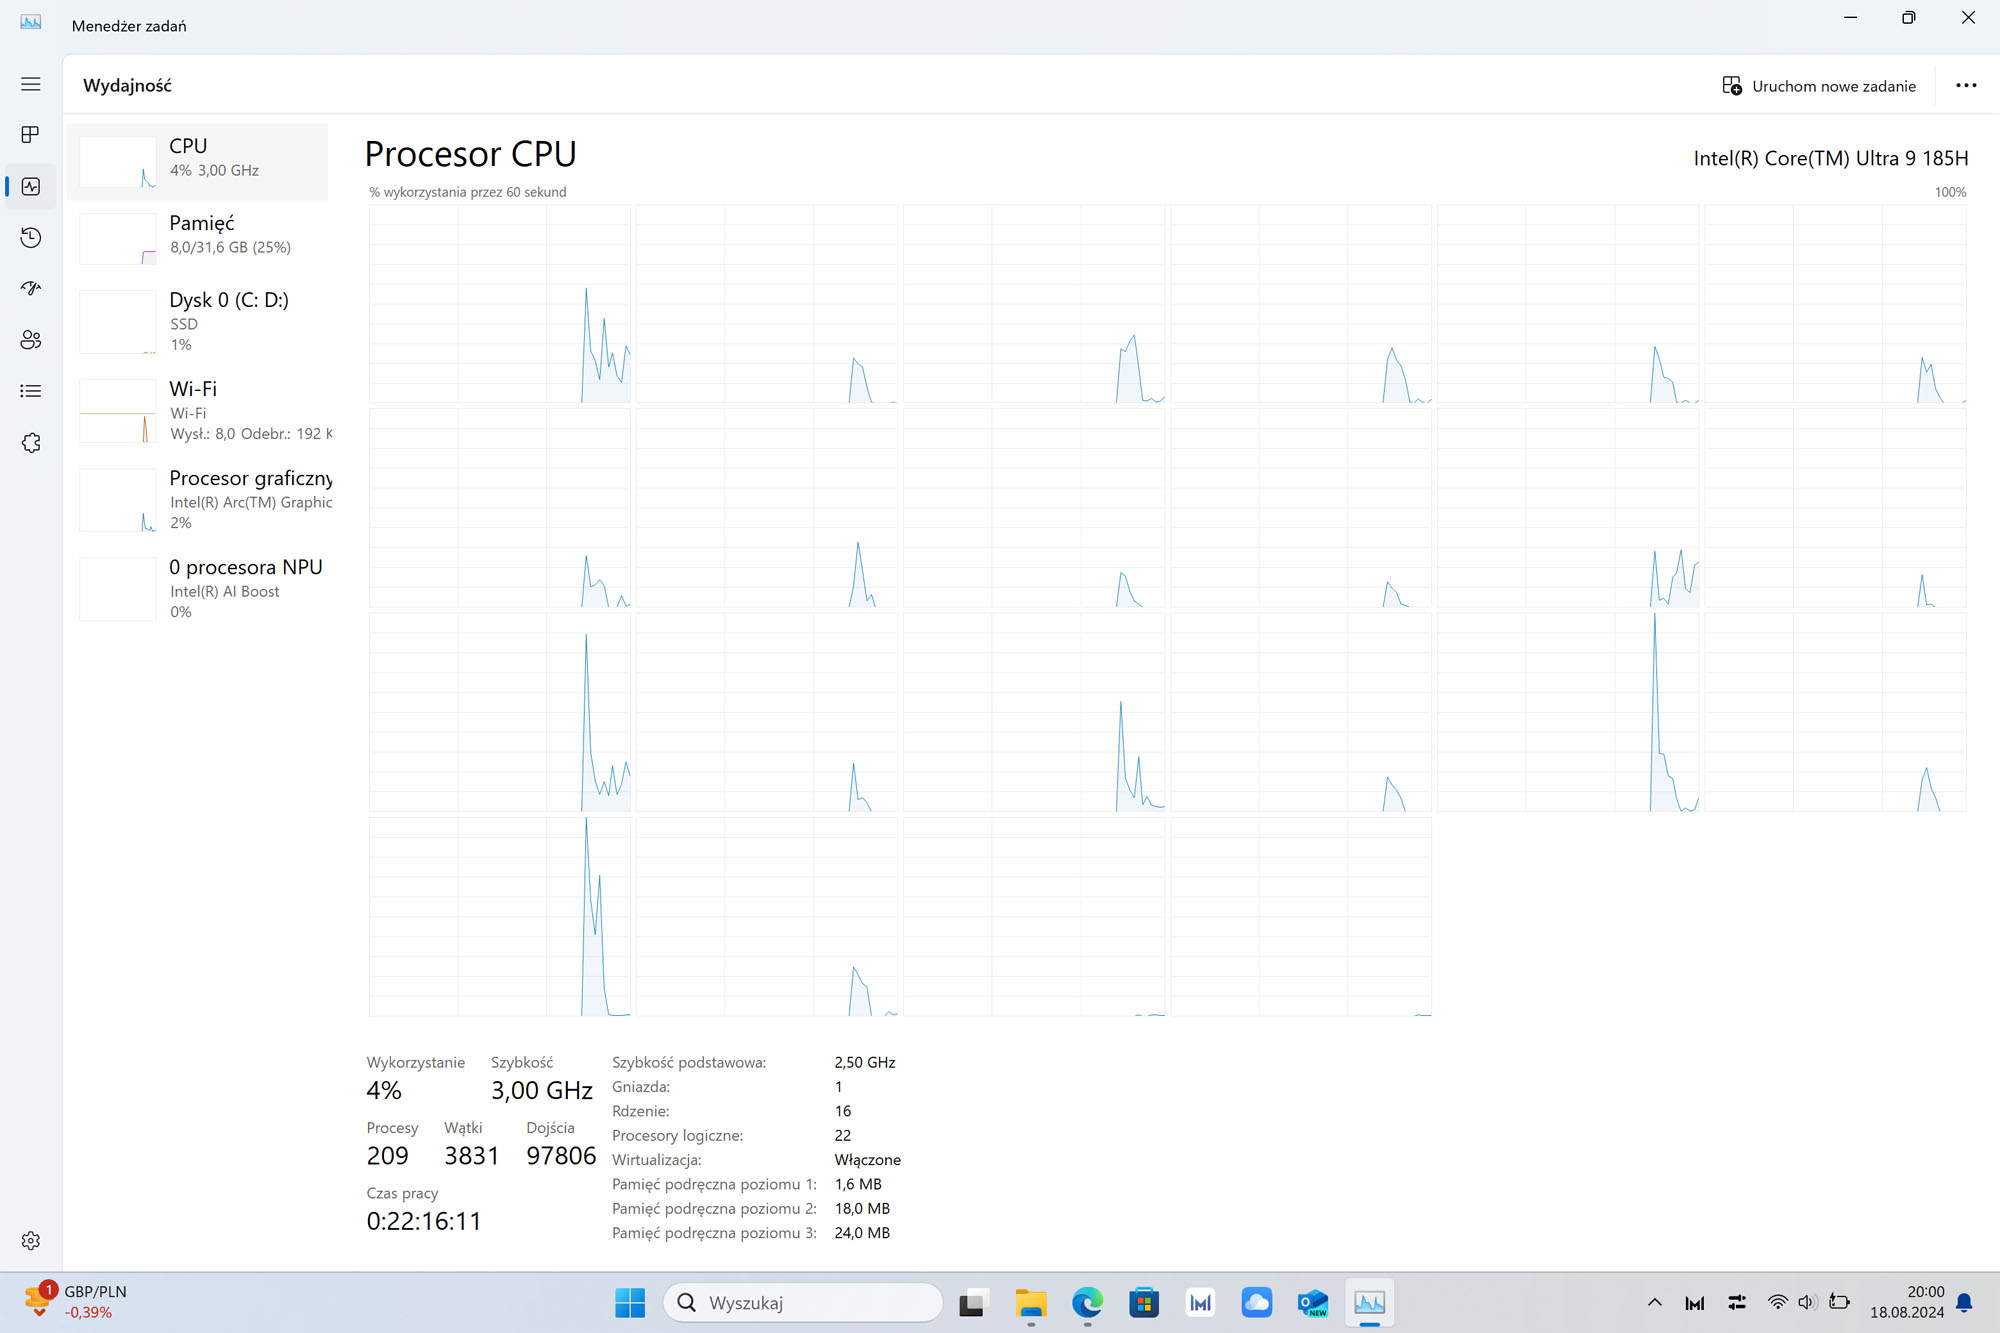The height and width of the screenshot is (1333, 2000).
Task: Select CPU in the performance list
Action: click(x=197, y=162)
